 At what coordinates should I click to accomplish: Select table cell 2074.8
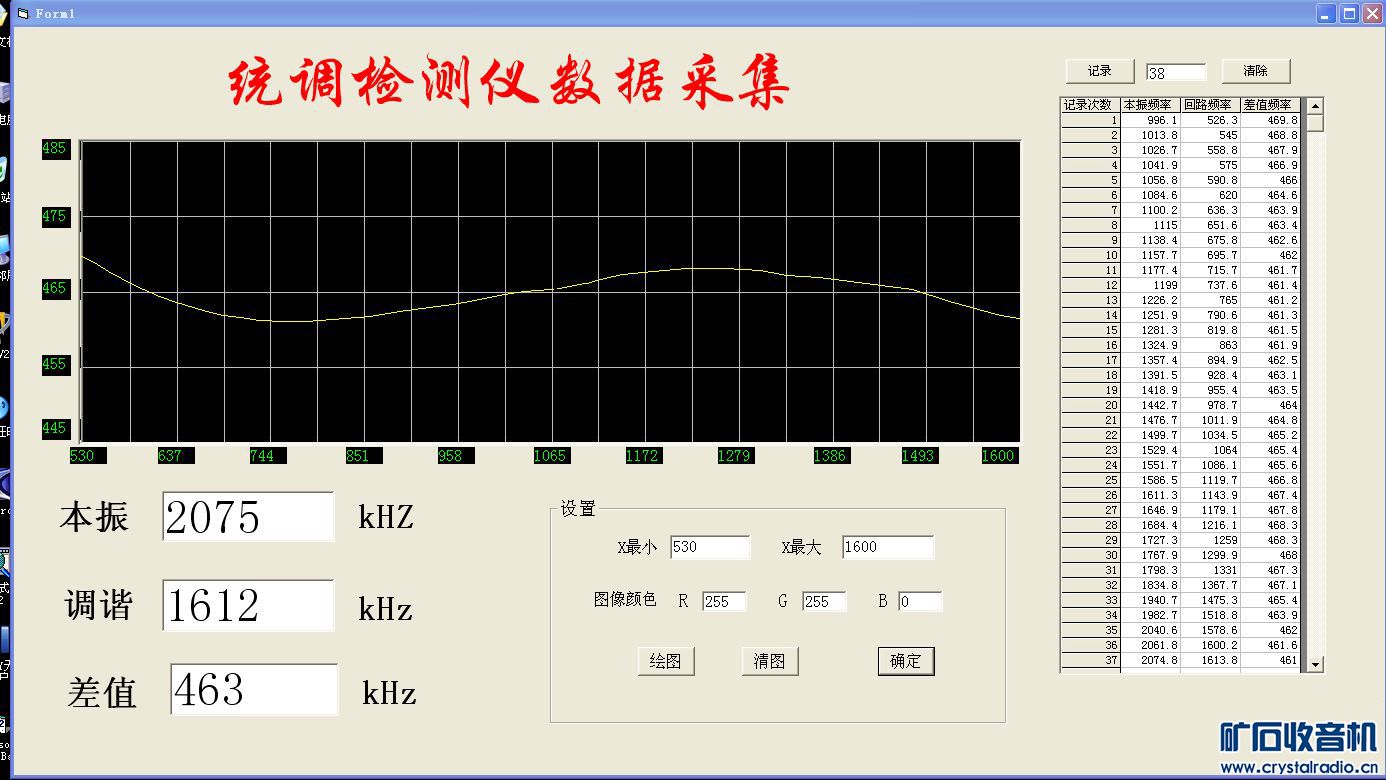coord(1150,660)
